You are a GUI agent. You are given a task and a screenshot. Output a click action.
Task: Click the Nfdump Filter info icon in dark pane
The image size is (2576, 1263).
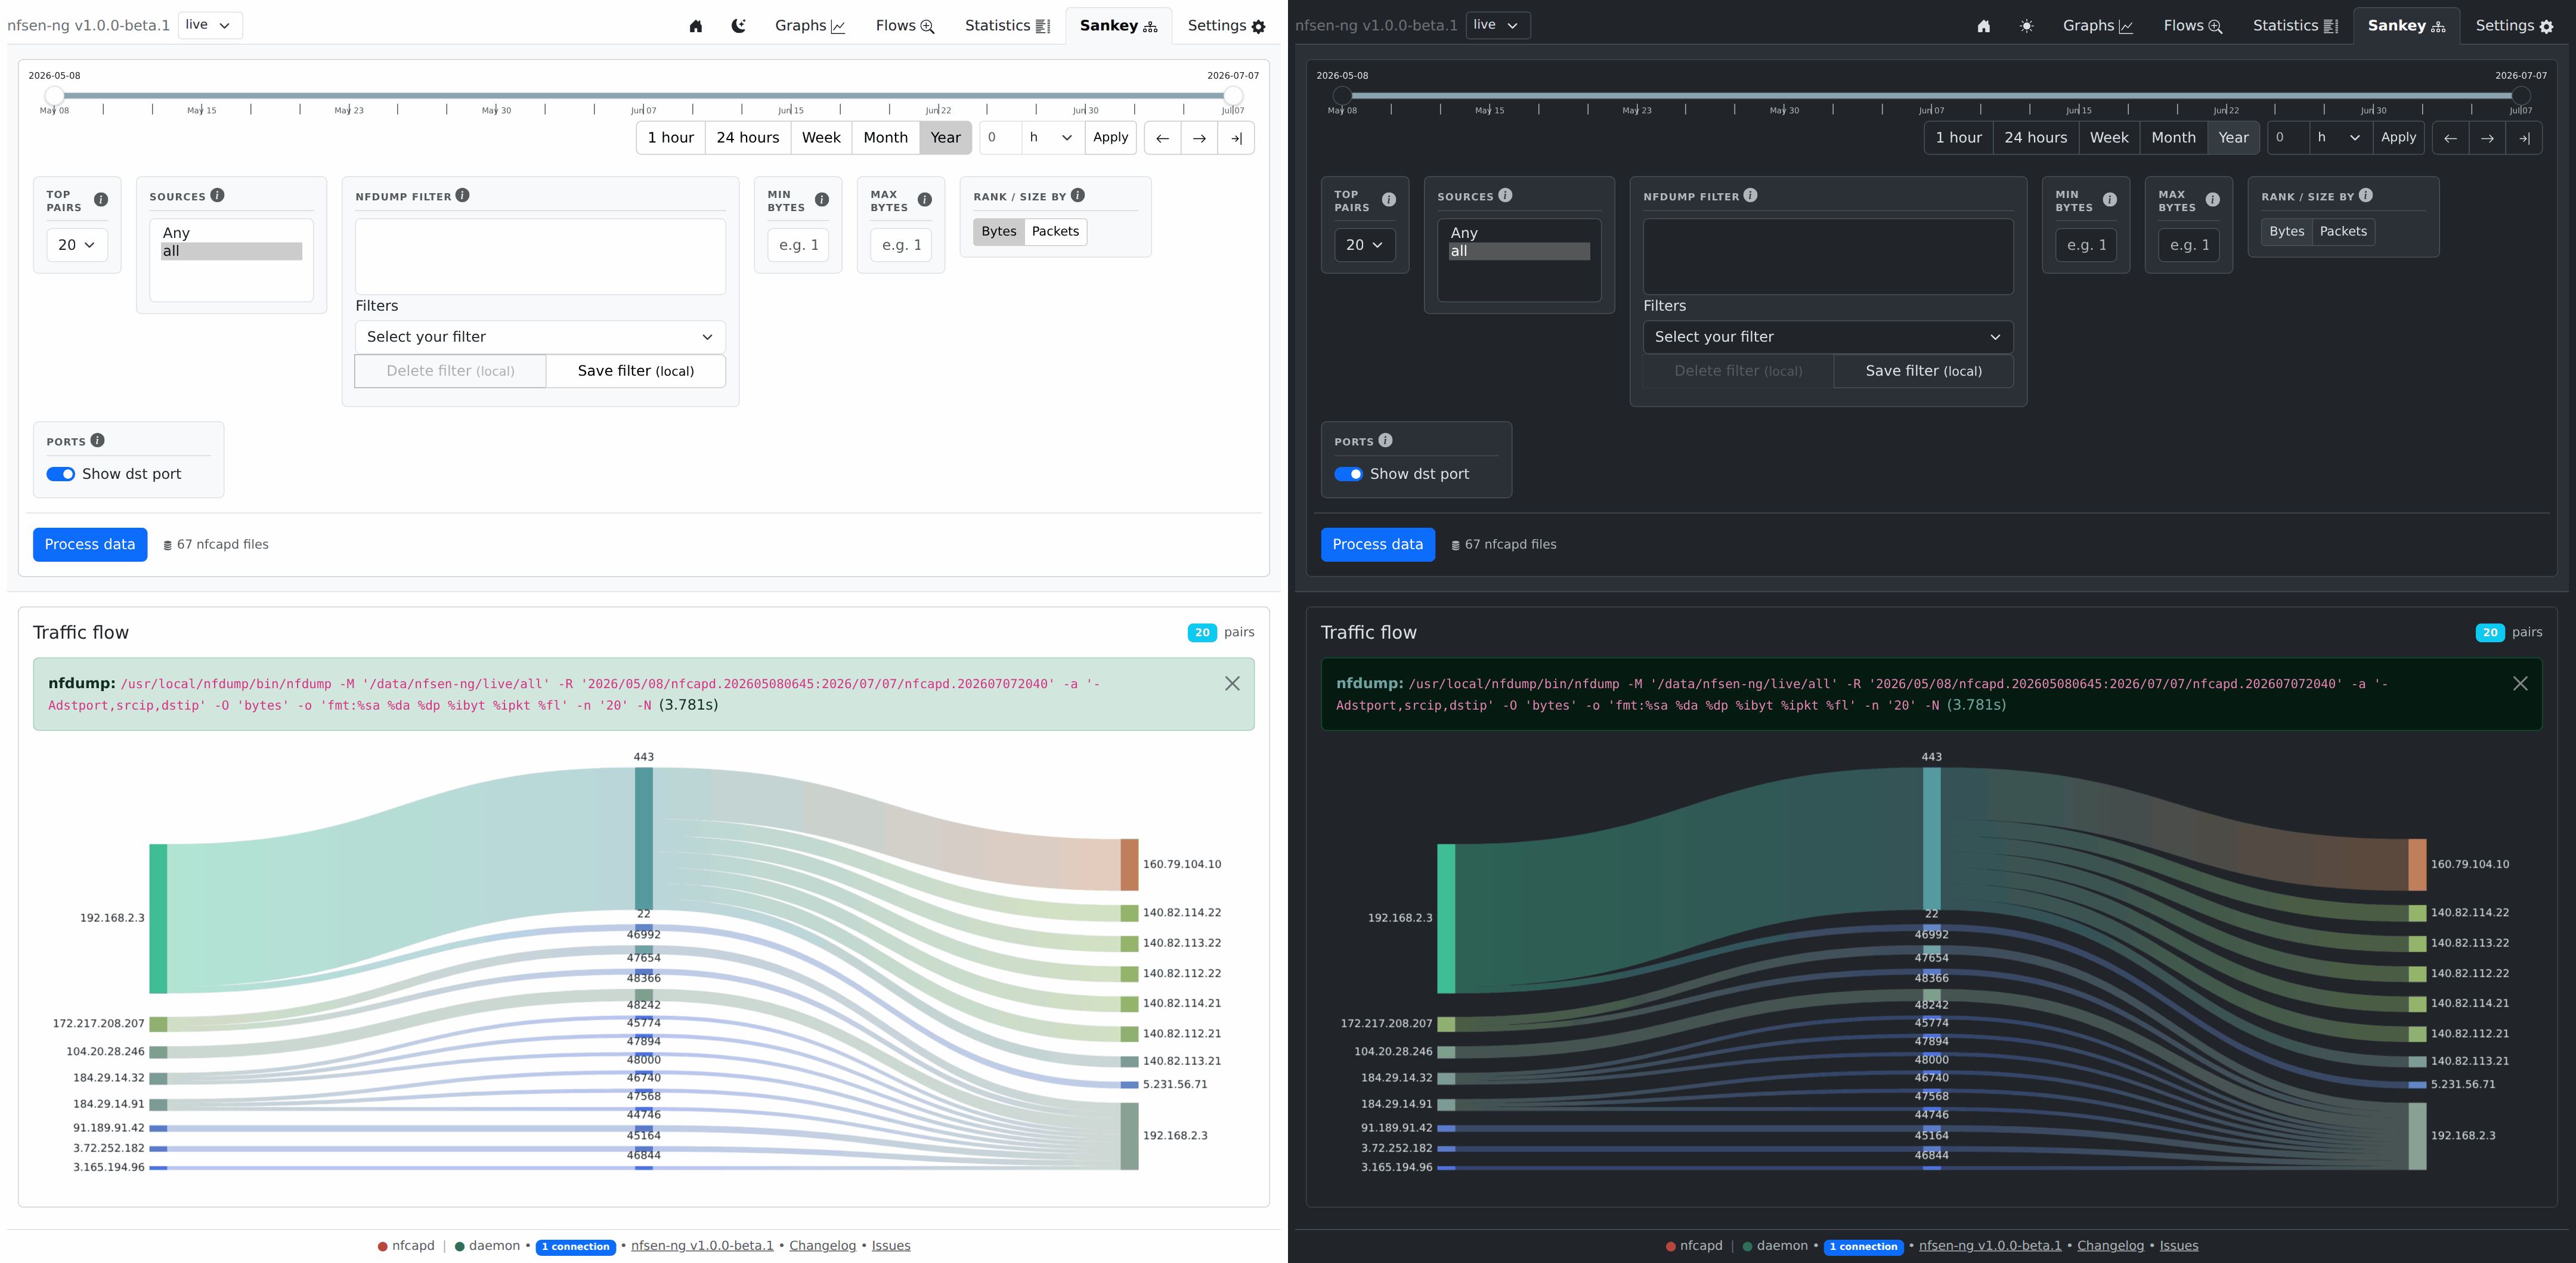click(1750, 195)
